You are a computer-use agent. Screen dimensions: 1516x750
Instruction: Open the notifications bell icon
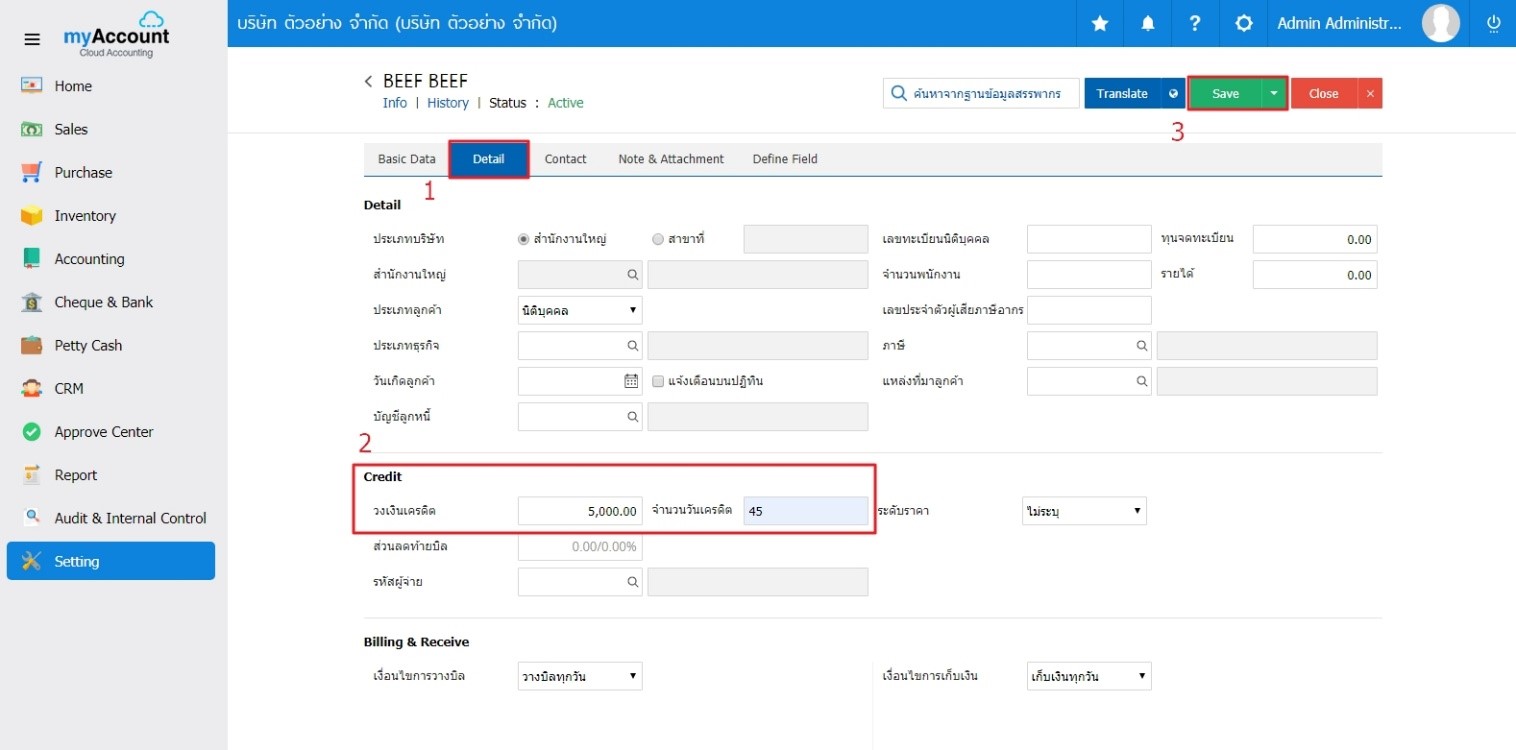(1148, 23)
